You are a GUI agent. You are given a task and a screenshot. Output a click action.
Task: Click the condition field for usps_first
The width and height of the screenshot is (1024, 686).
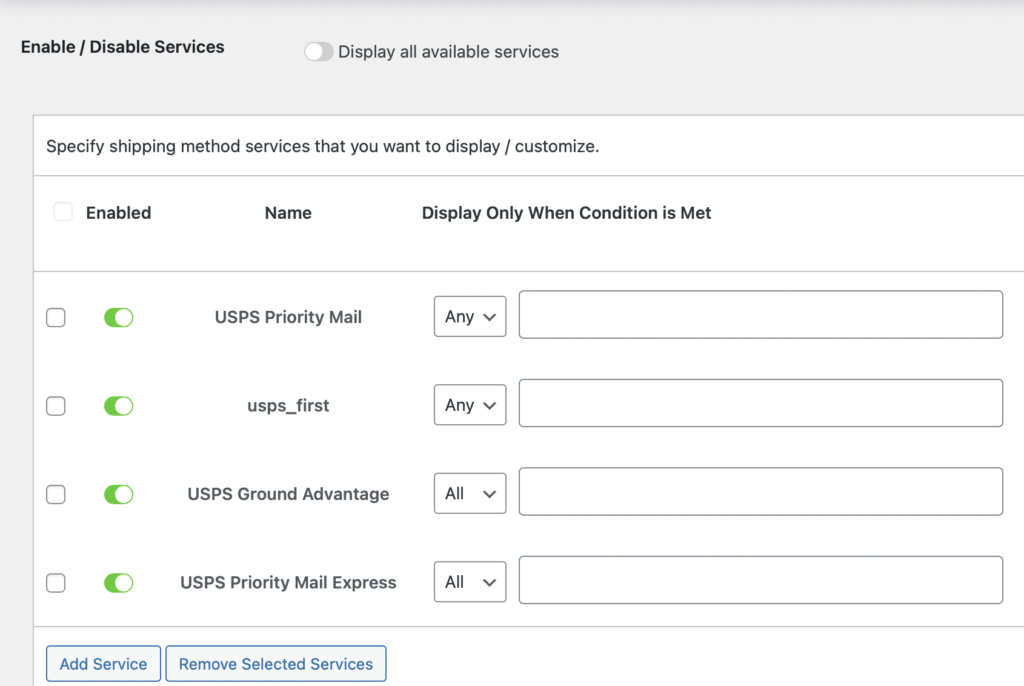click(x=760, y=403)
